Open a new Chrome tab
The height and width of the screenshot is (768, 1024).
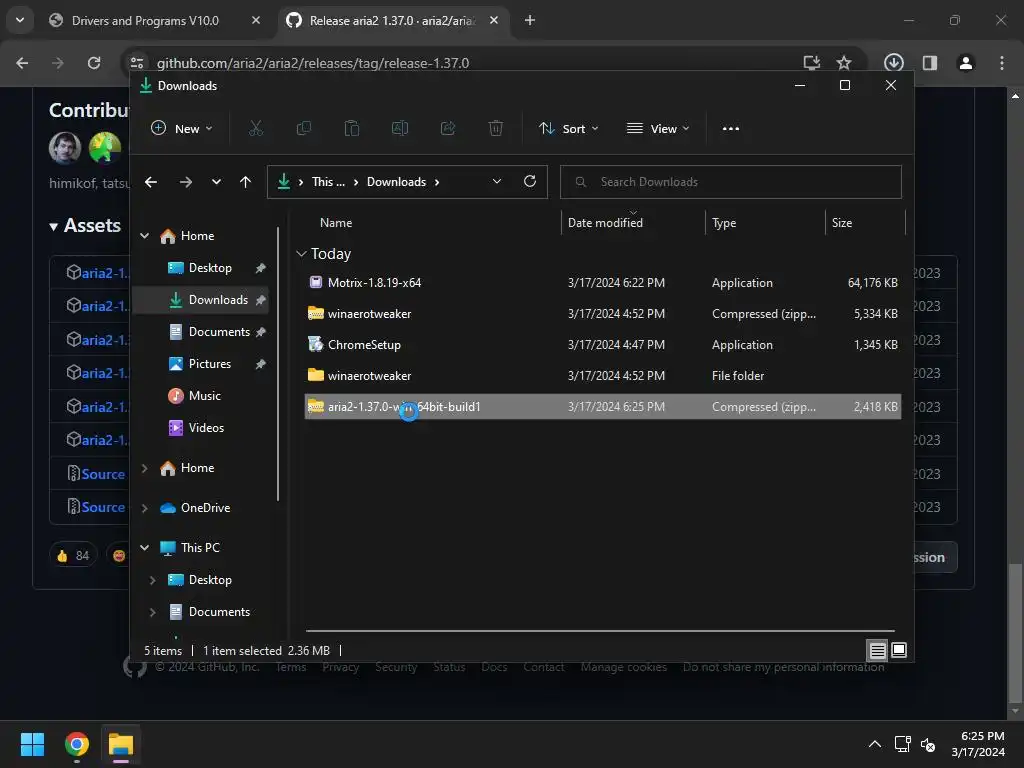tap(530, 20)
